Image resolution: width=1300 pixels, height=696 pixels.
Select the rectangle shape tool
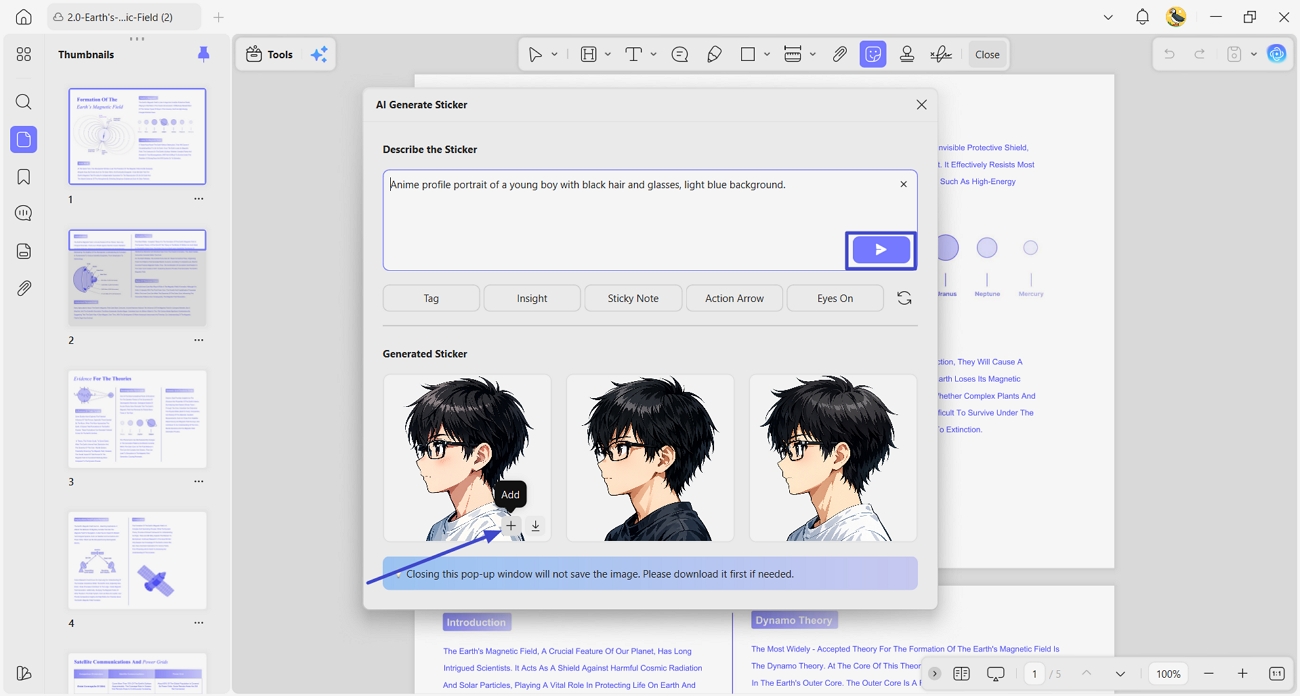(x=748, y=55)
